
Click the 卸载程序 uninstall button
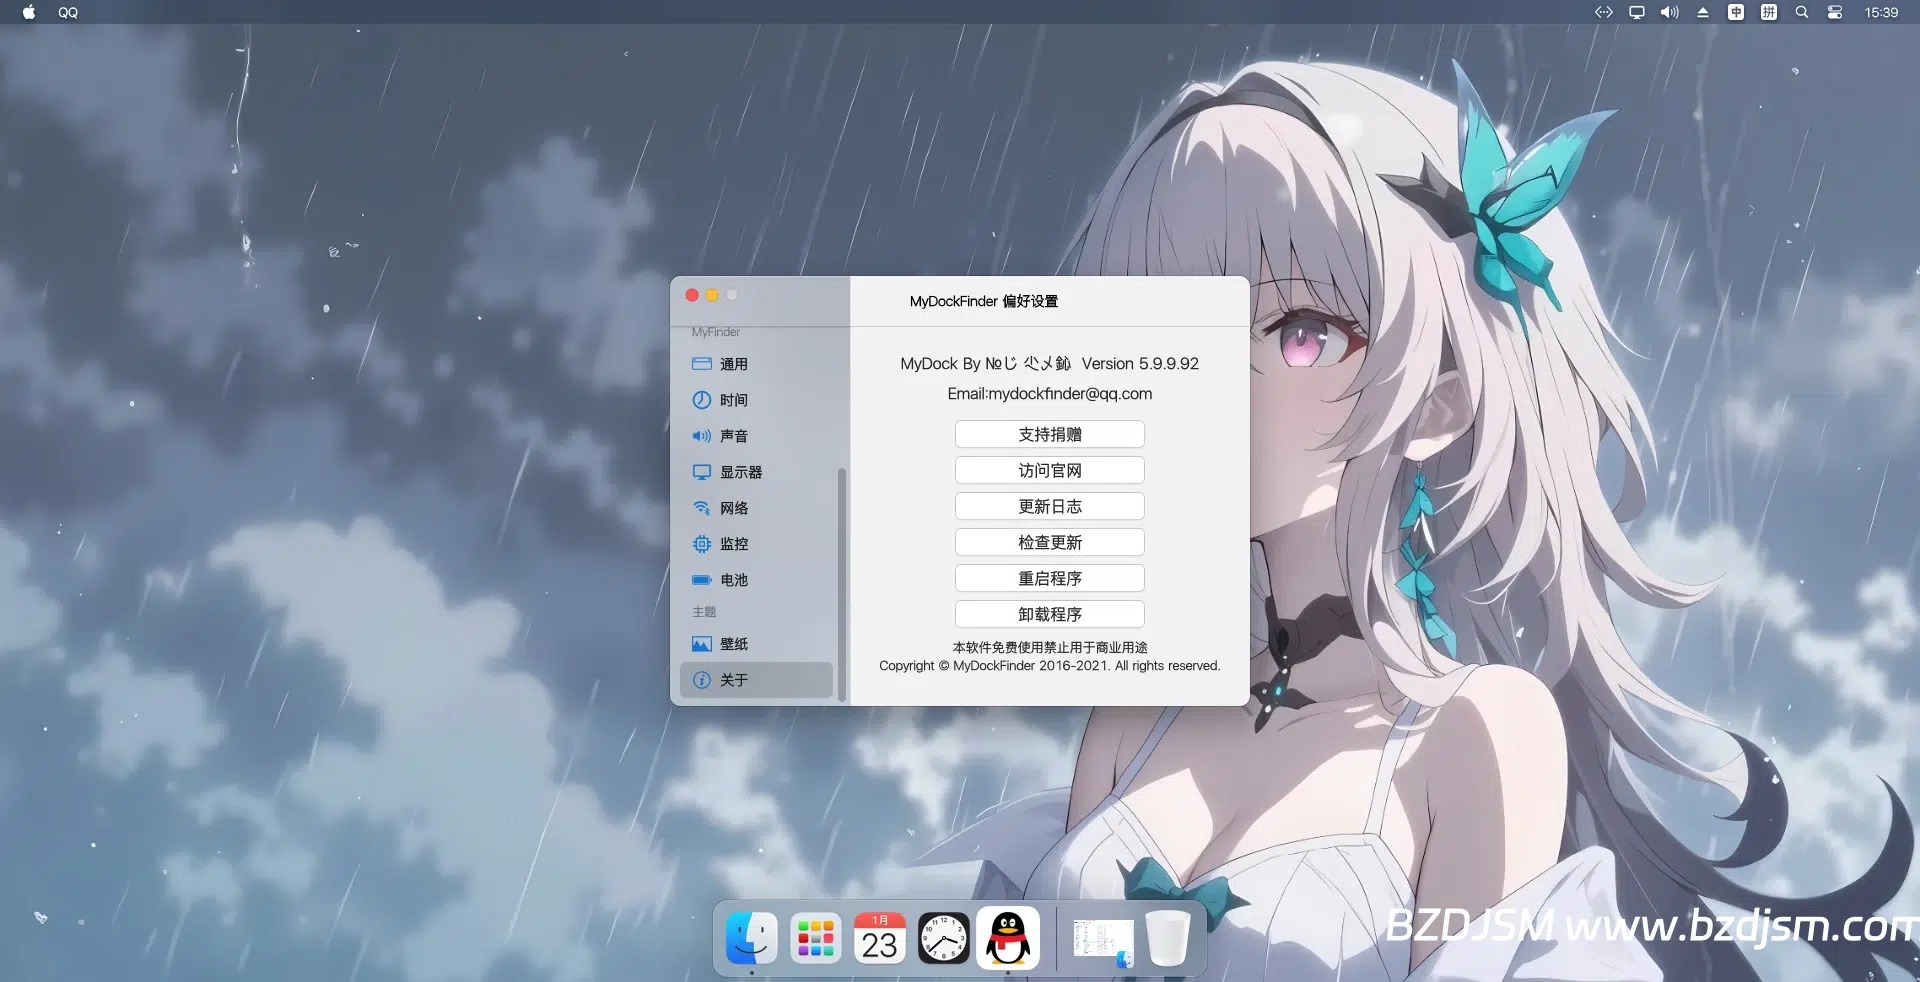[x=1049, y=614]
